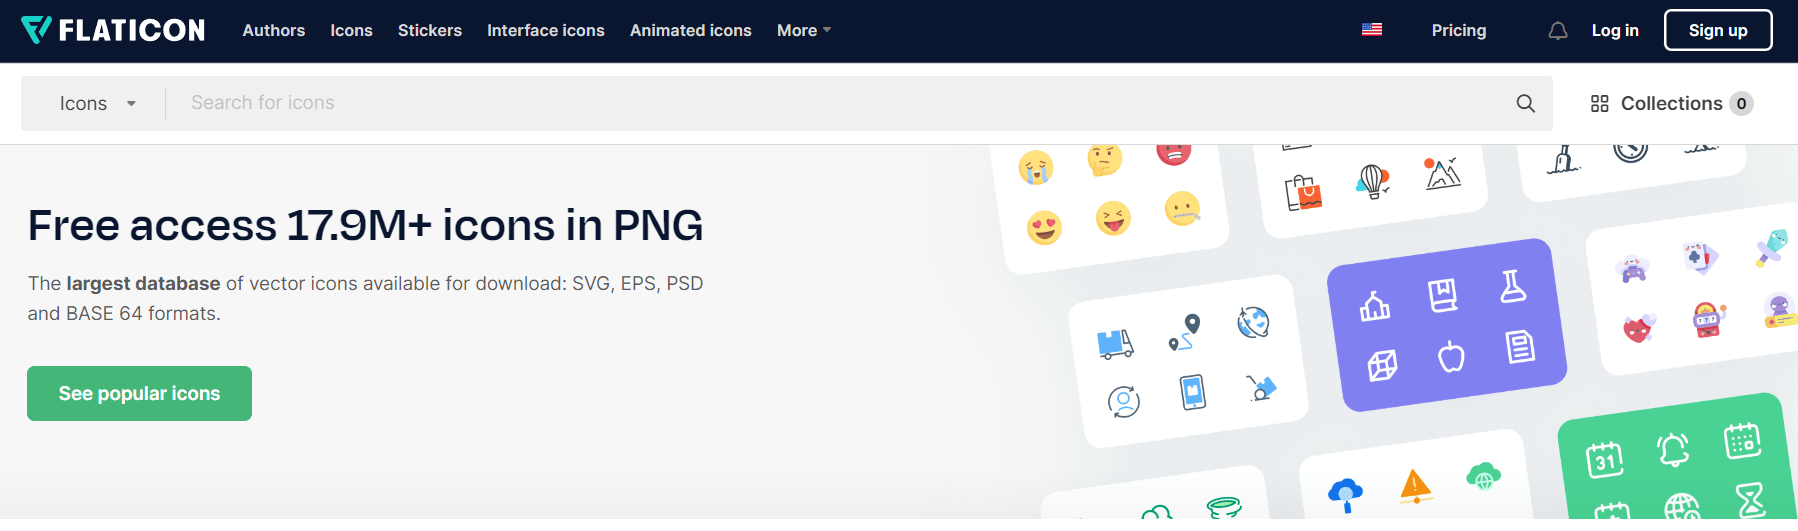Select the blue delivery truck icon

pyautogui.click(x=1115, y=344)
